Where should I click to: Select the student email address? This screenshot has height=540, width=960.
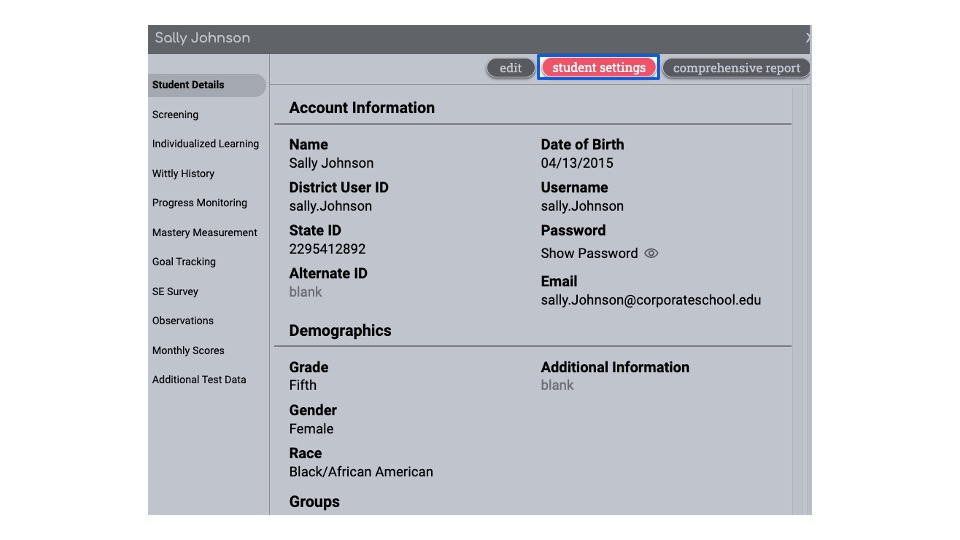(651, 300)
